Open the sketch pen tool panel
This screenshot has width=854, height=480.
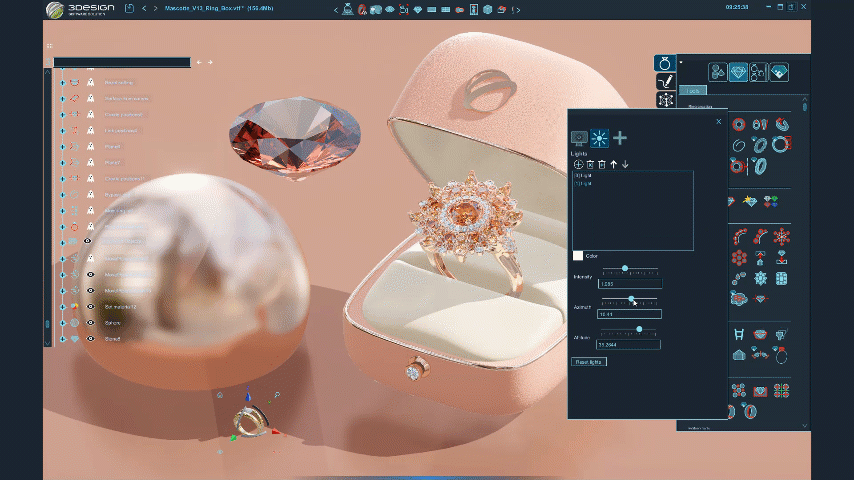pyautogui.click(x=665, y=82)
